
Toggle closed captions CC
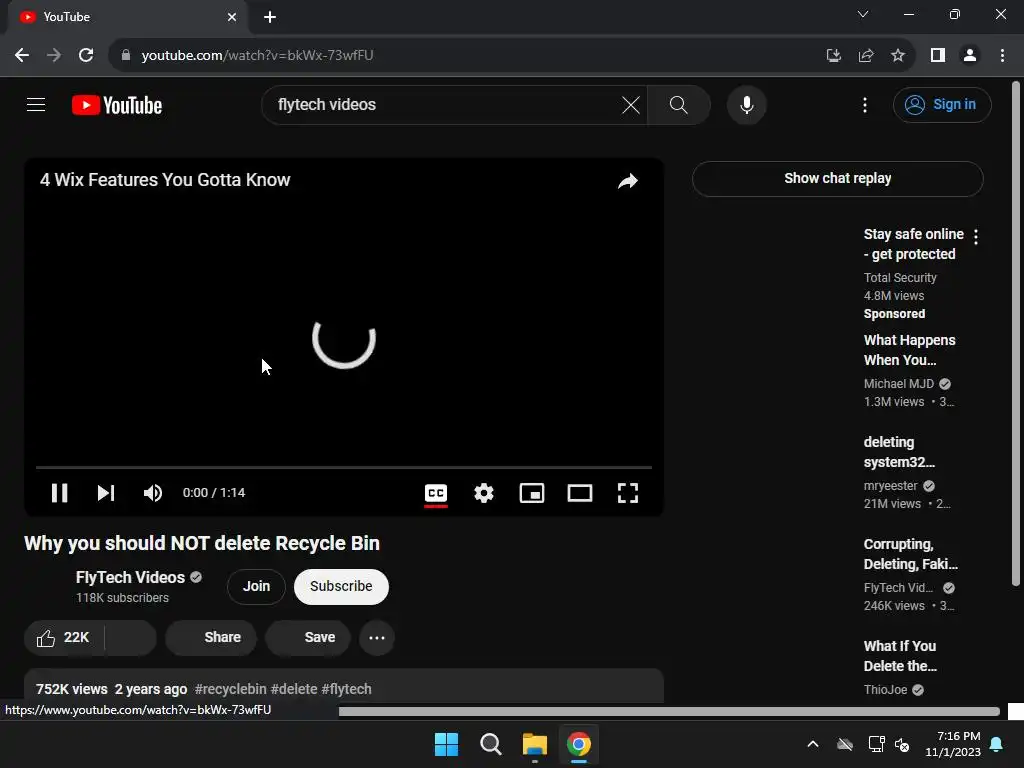coord(436,494)
